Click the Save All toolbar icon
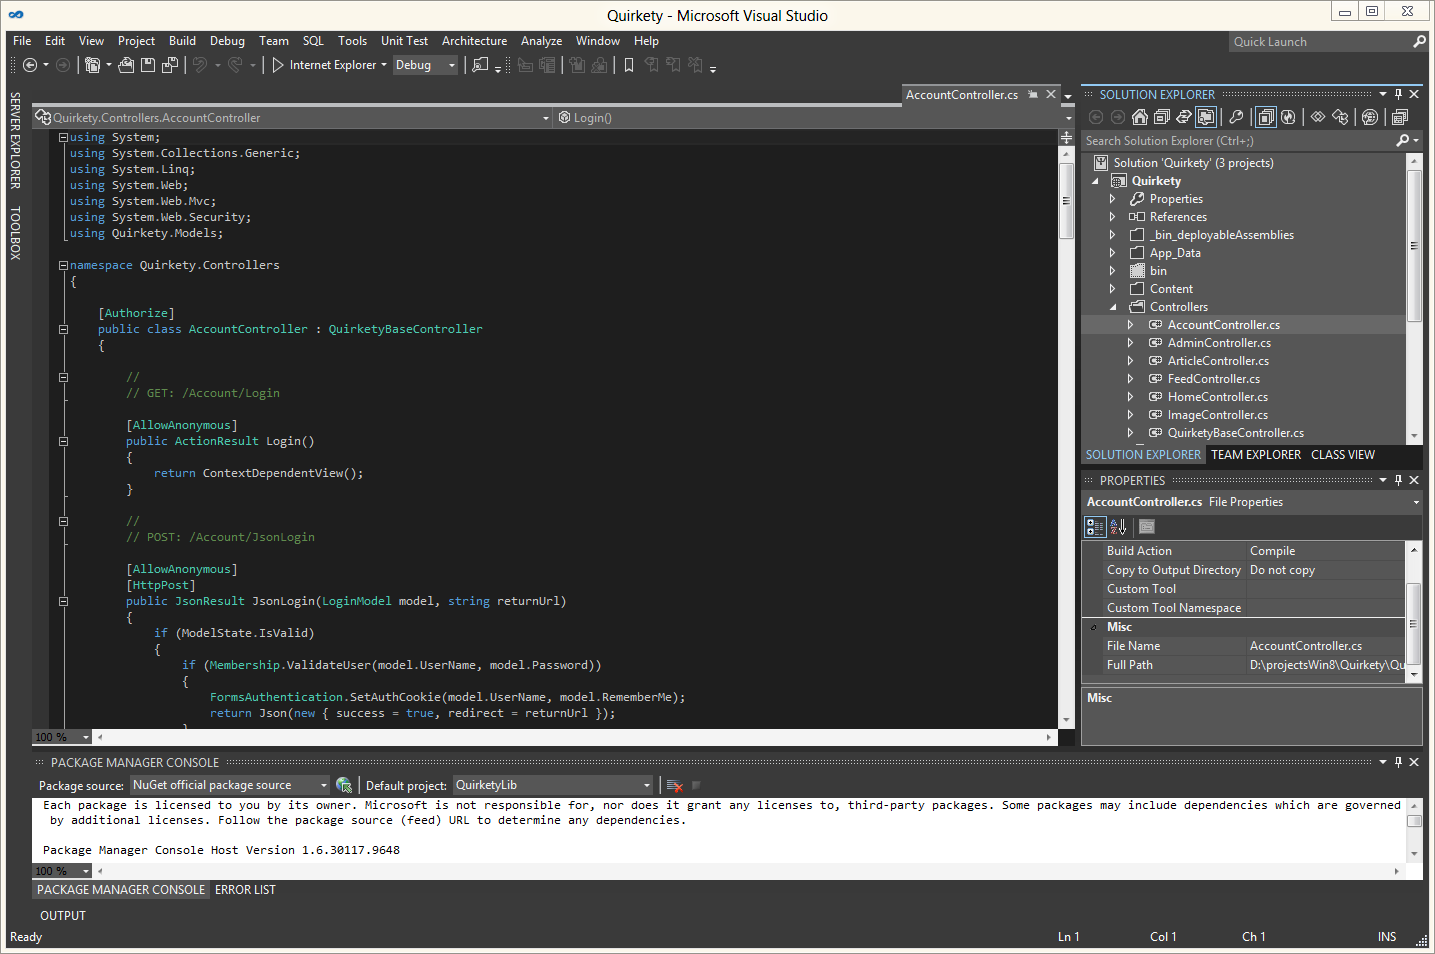The height and width of the screenshot is (954, 1435). 171,65
